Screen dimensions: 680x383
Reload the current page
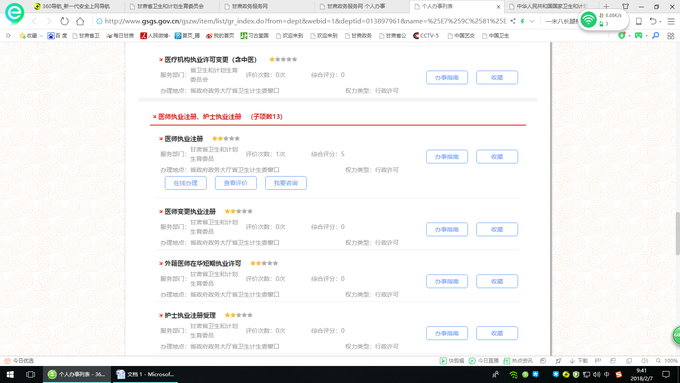[64, 21]
